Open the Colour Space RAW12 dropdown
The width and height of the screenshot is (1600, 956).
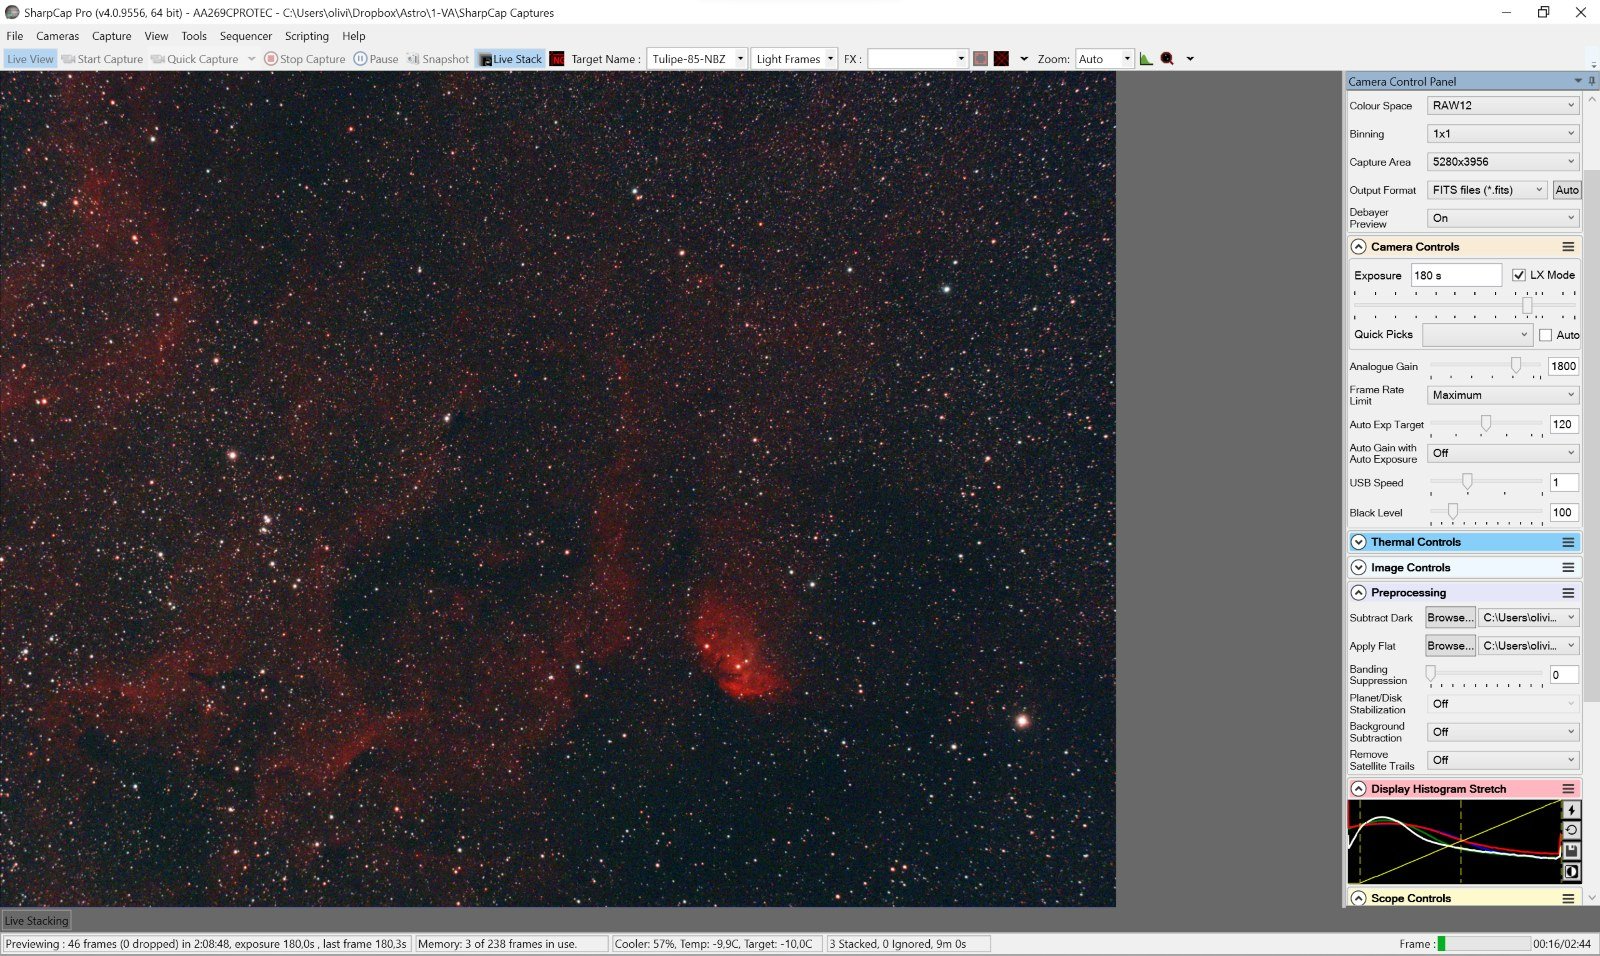(x=1502, y=106)
